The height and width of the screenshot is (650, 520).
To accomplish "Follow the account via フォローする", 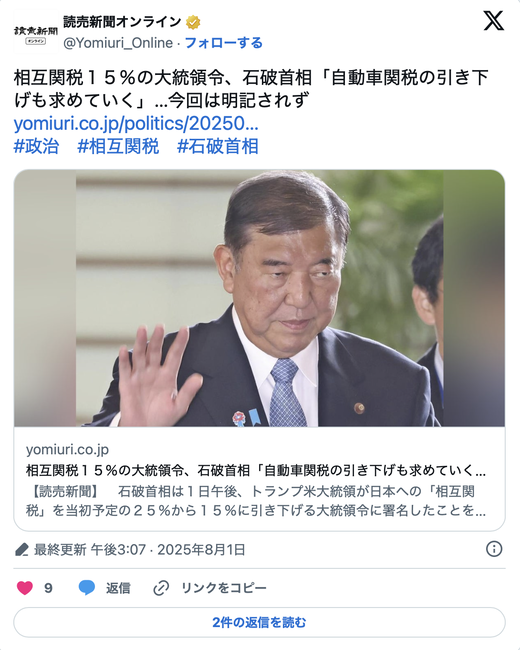I will (x=224, y=43).
